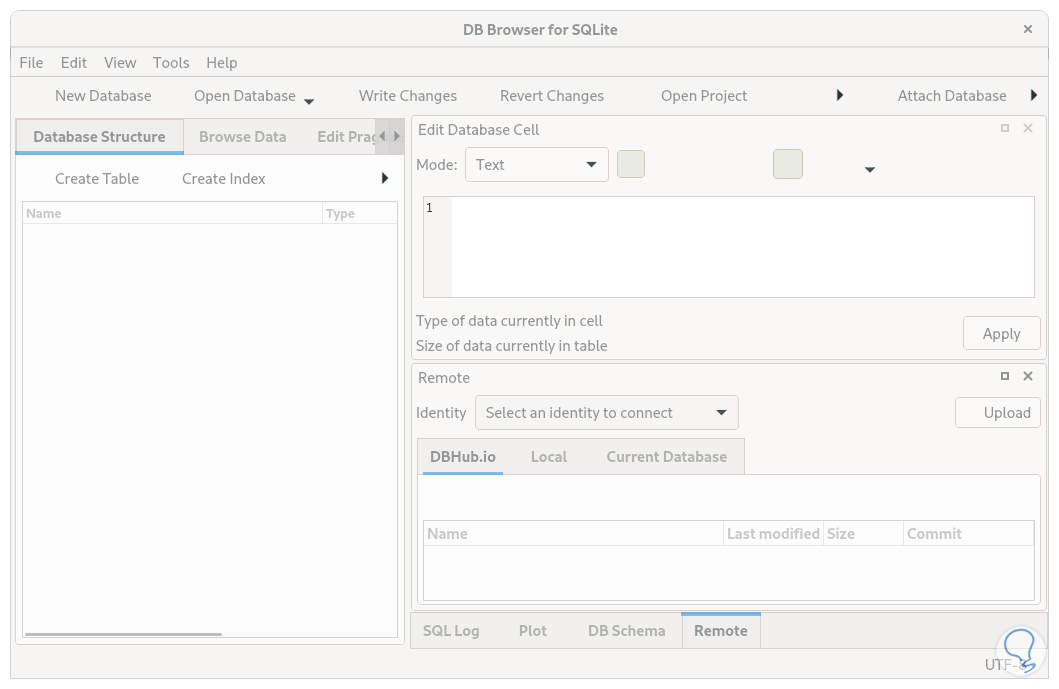Expand overflow arrow beside Create Index

(385, 179)
